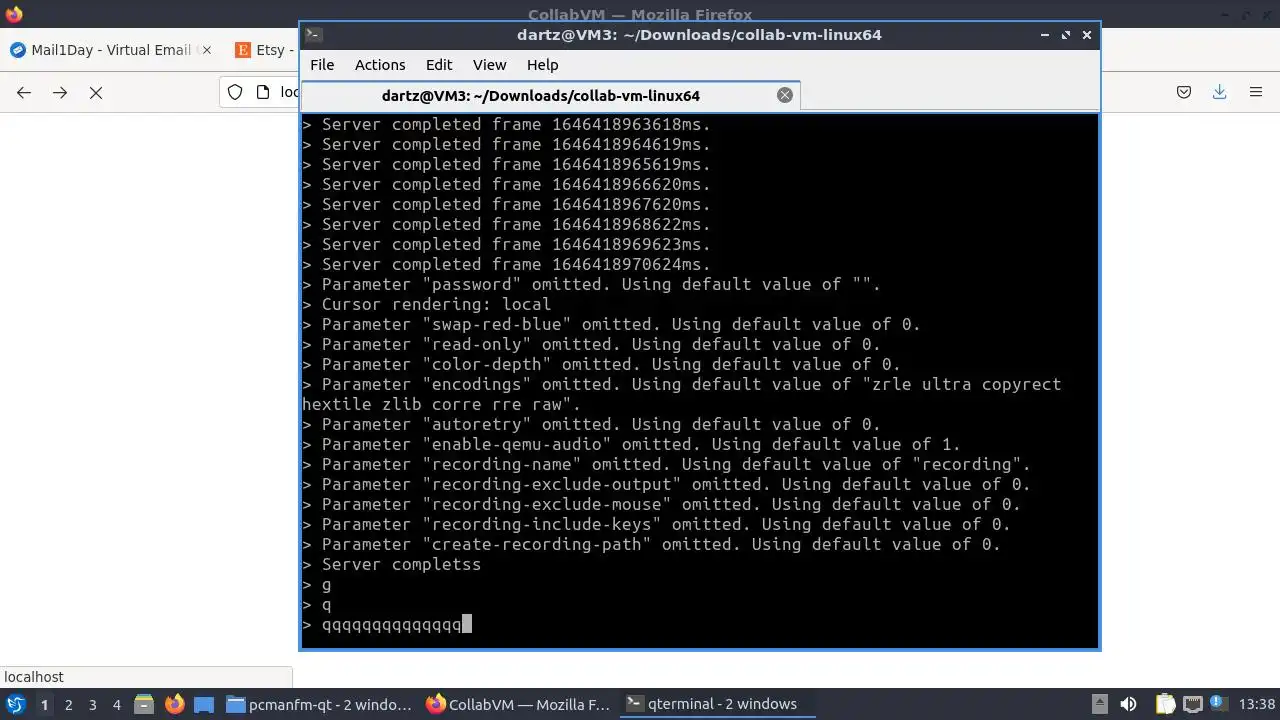1280x720 pixels.
Task: Click the "recording-name" parameter line
Action: [666, 465]
